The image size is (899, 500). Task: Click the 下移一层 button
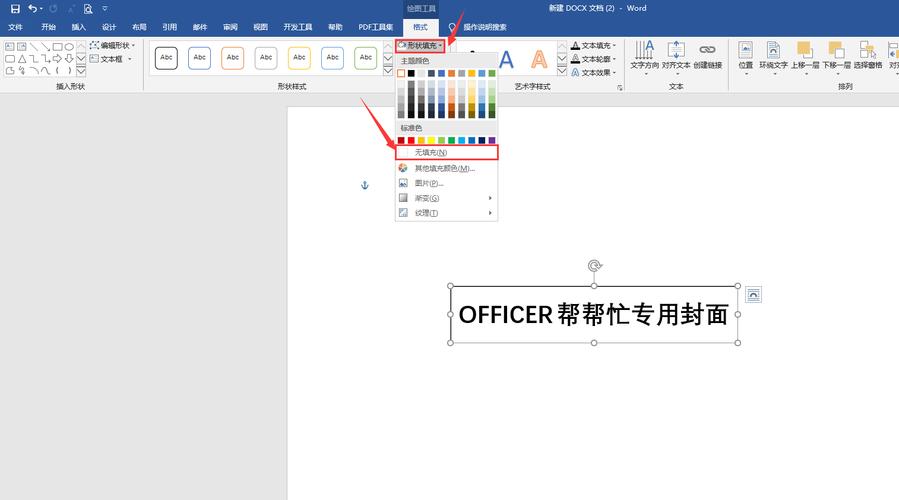coord(837,56)
